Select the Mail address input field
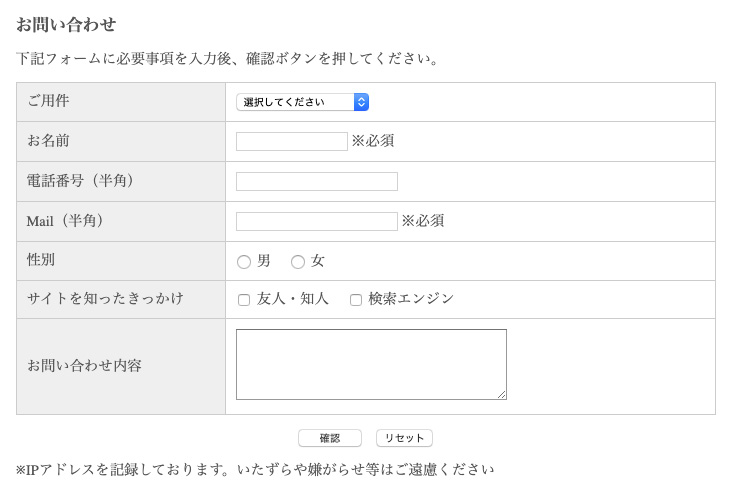The height and width of the screenshot is (492, 732). [x=316, y=221]
